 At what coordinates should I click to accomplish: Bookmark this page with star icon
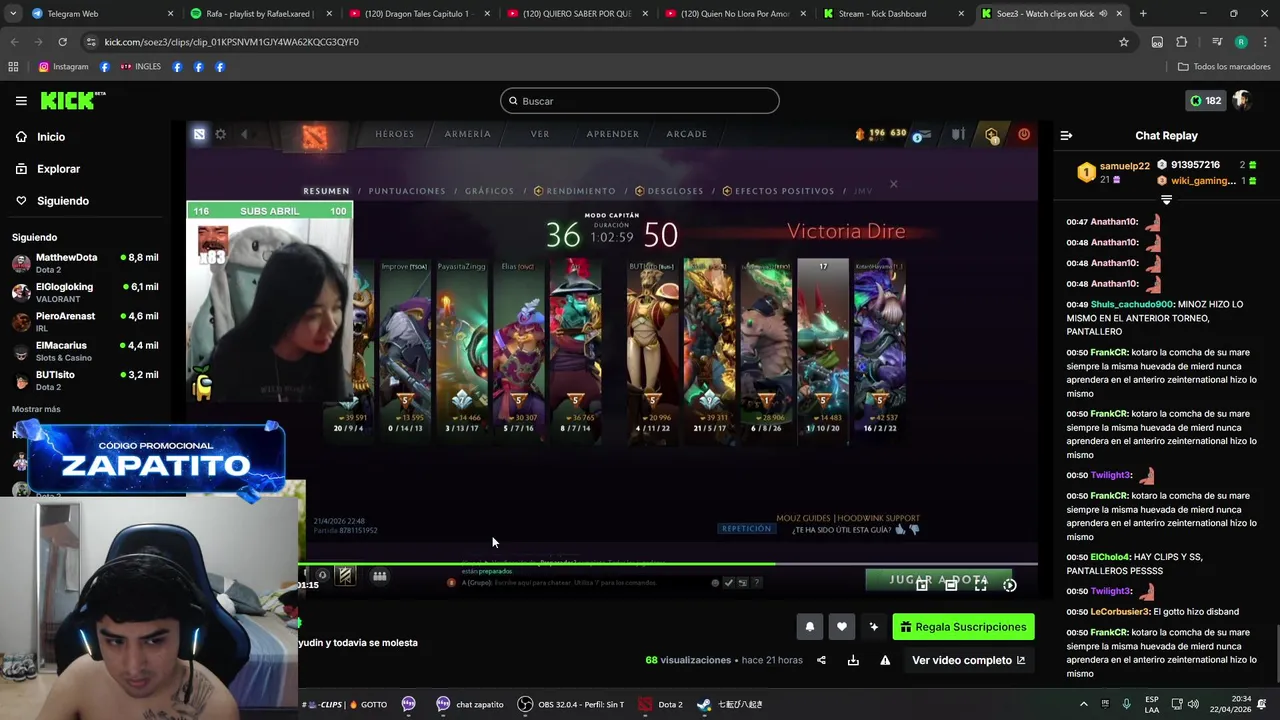tap(1124, 42)
